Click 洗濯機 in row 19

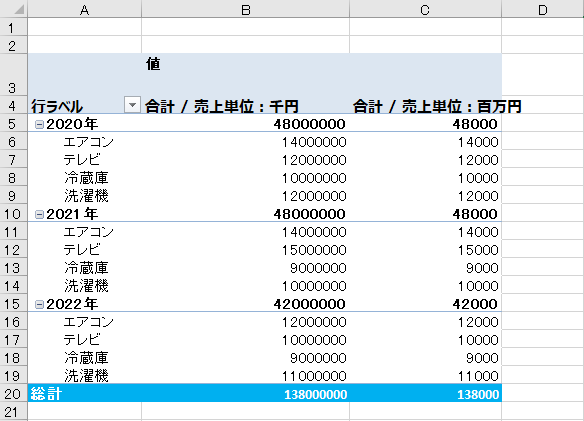pyautogui.click(x=86, y=376)
